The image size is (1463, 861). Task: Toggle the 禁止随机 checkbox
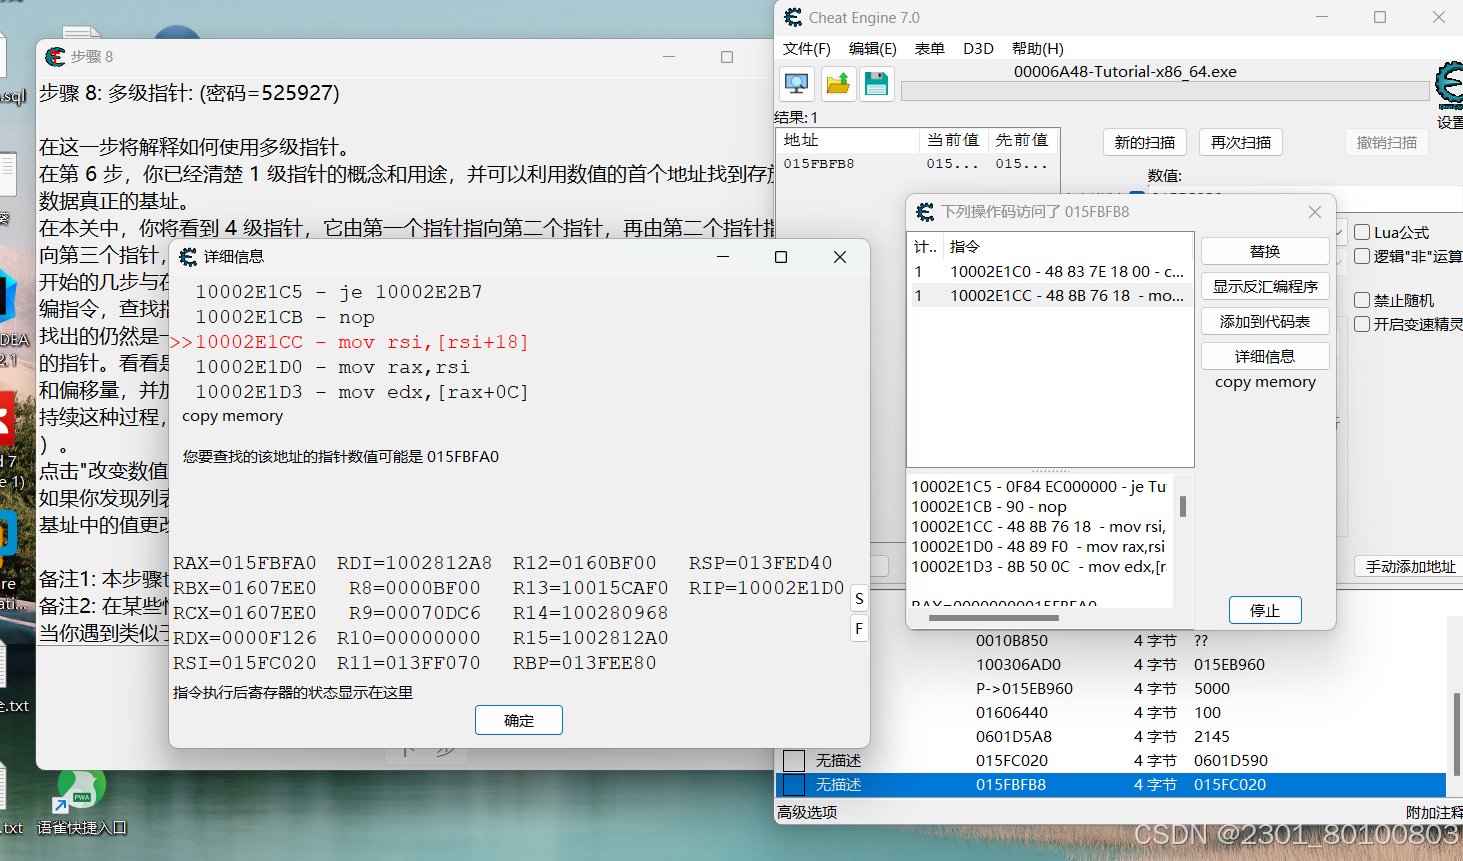coord(1362,300)
